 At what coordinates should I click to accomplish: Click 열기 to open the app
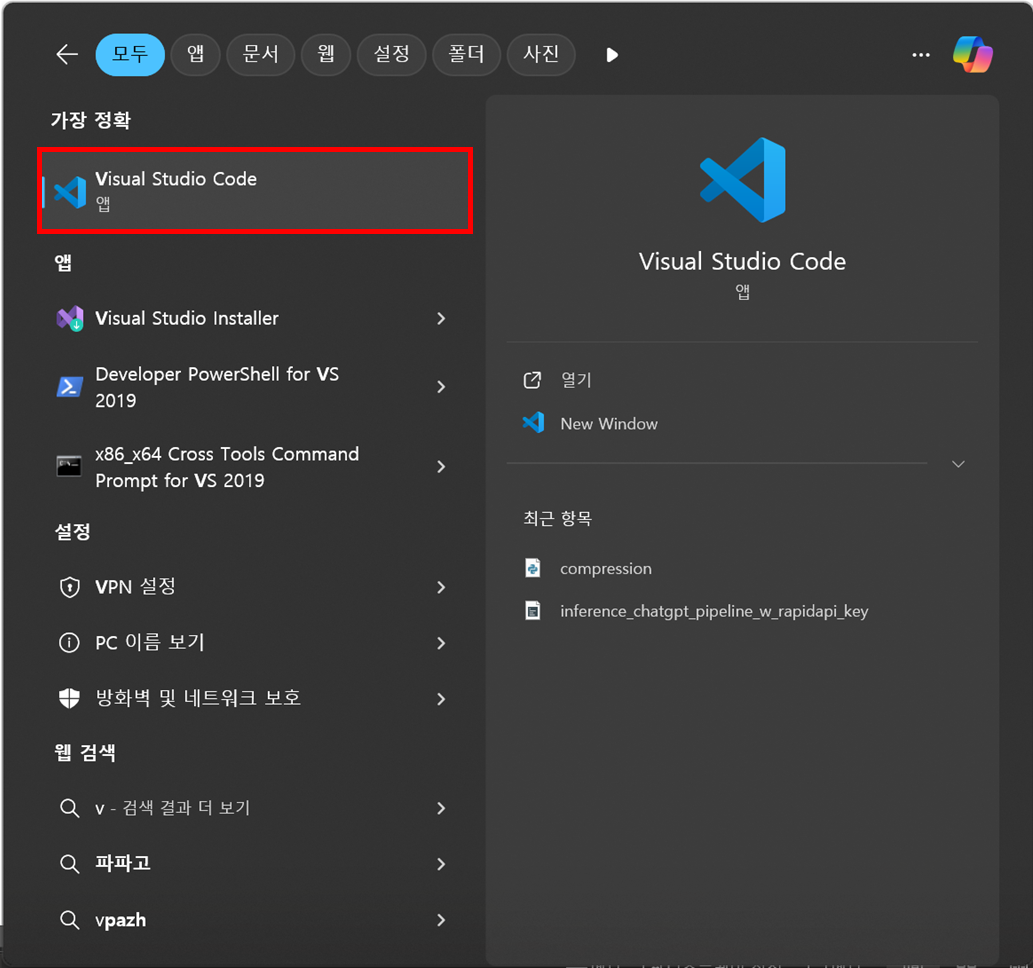tap(576, 380)
